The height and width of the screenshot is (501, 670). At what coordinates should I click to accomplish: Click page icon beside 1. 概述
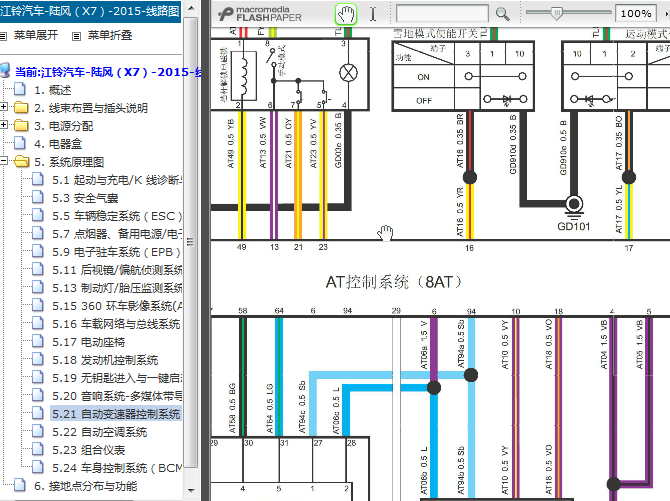coord(20,89)
